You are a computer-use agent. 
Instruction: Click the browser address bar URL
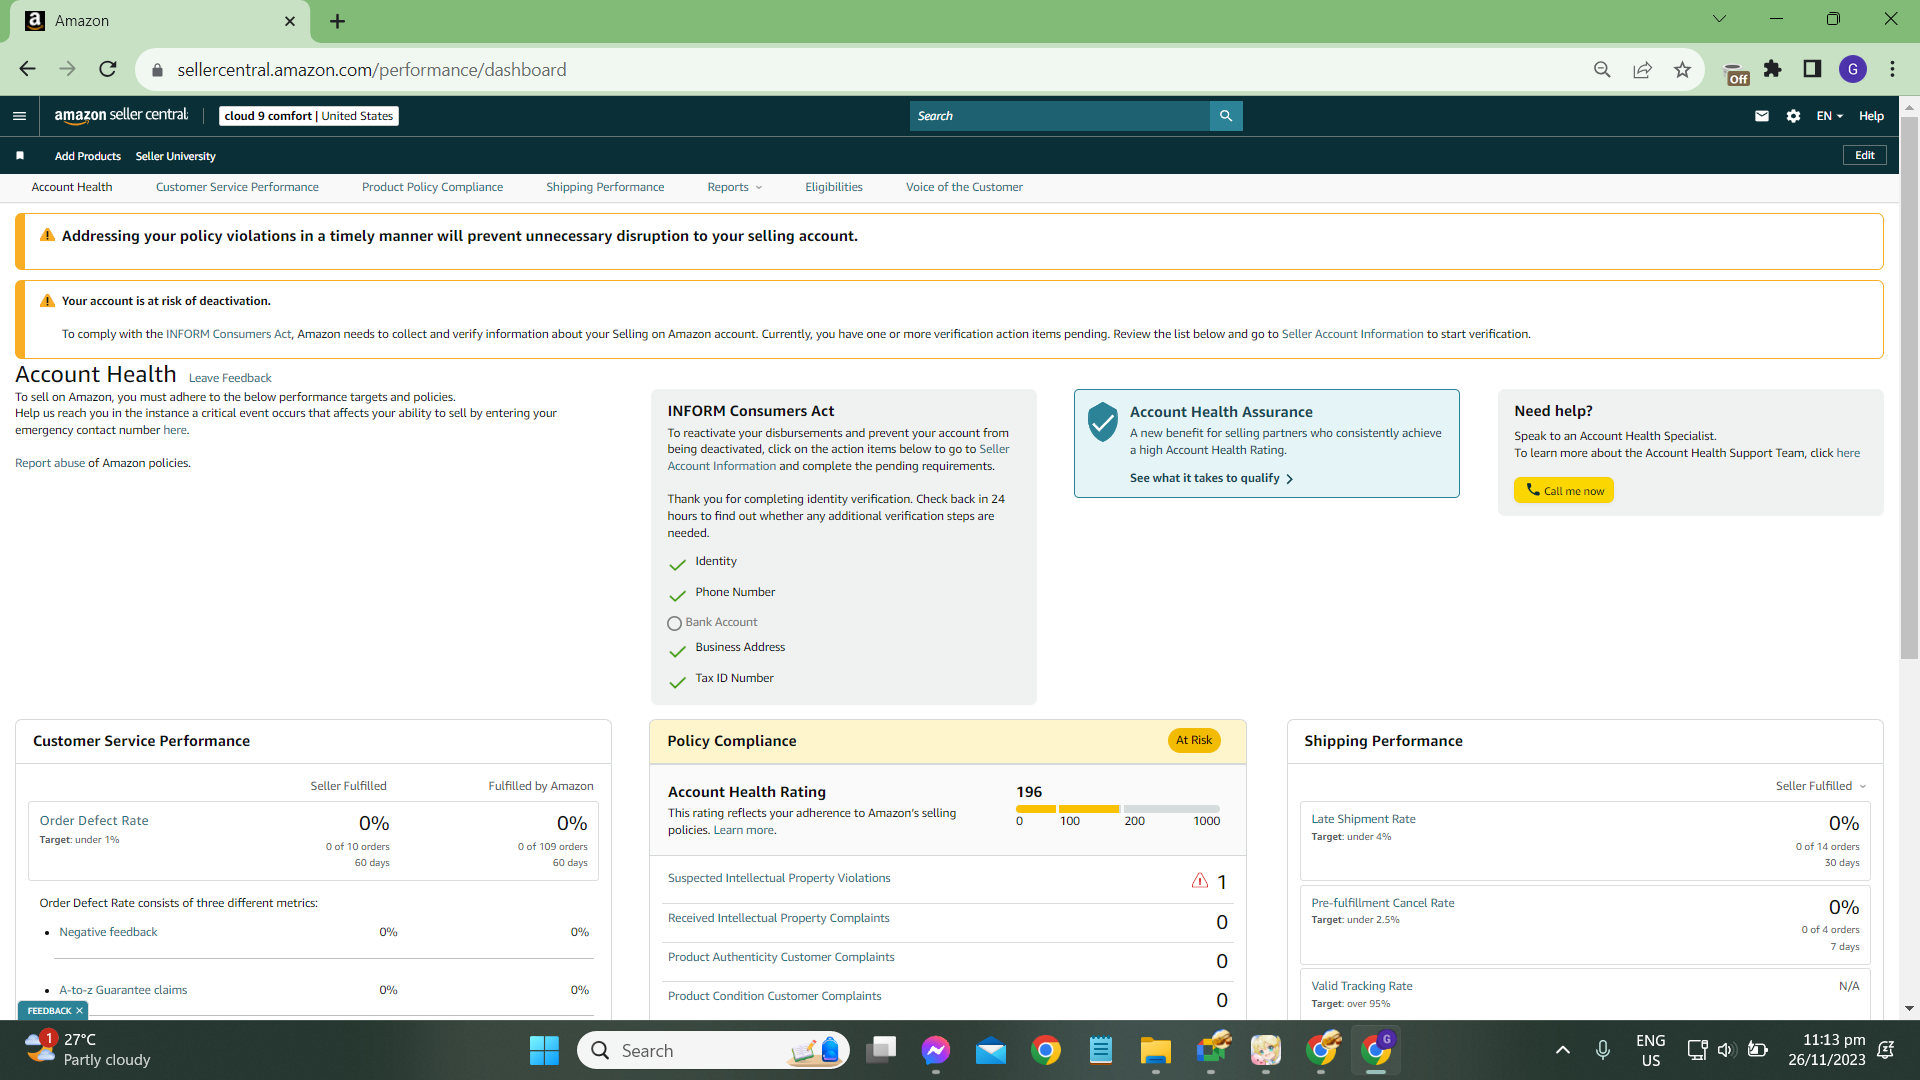pyautogui.click(x=372, y=70)
